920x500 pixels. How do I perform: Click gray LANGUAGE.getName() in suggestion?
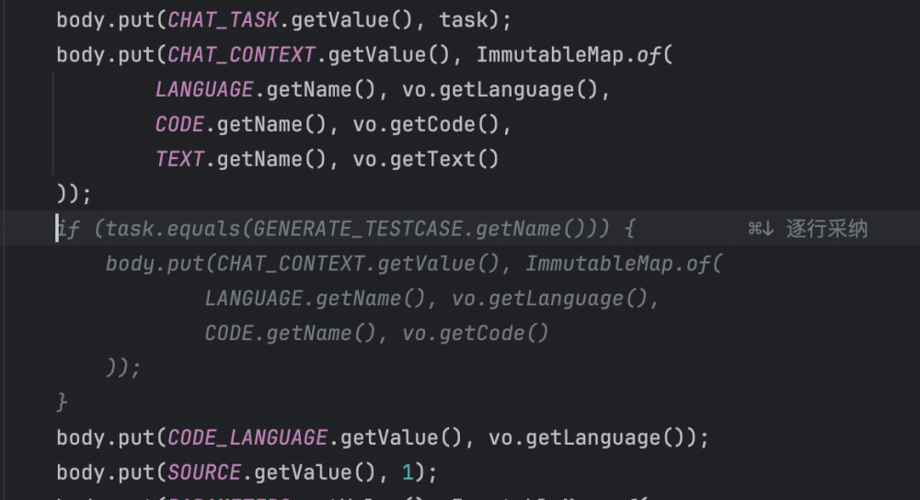[314, 299]
